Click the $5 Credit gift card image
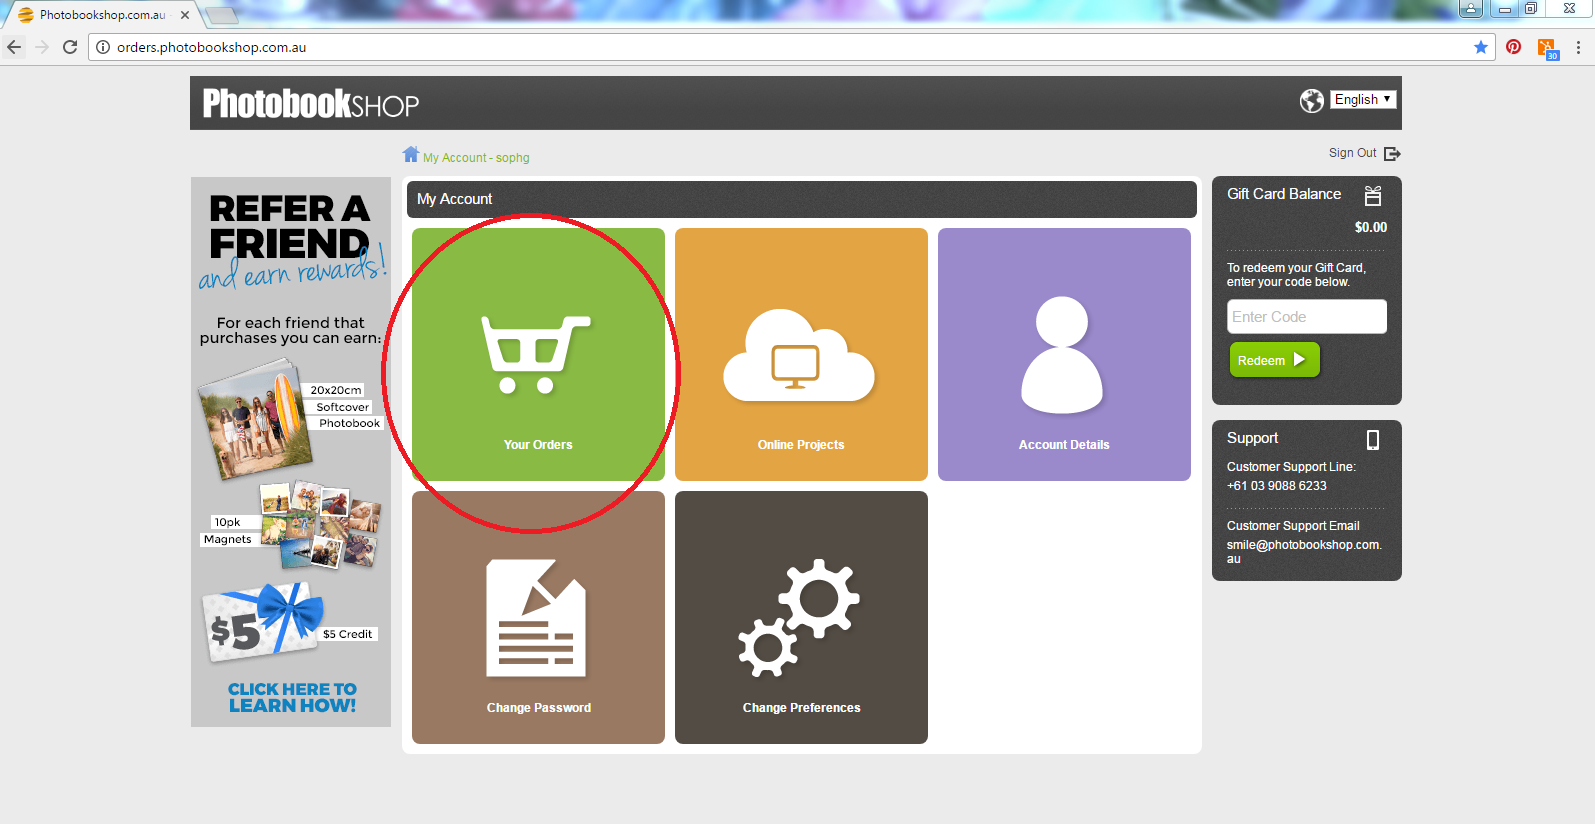This screenshot has width=1595, height=824. (x=263, y=622)
